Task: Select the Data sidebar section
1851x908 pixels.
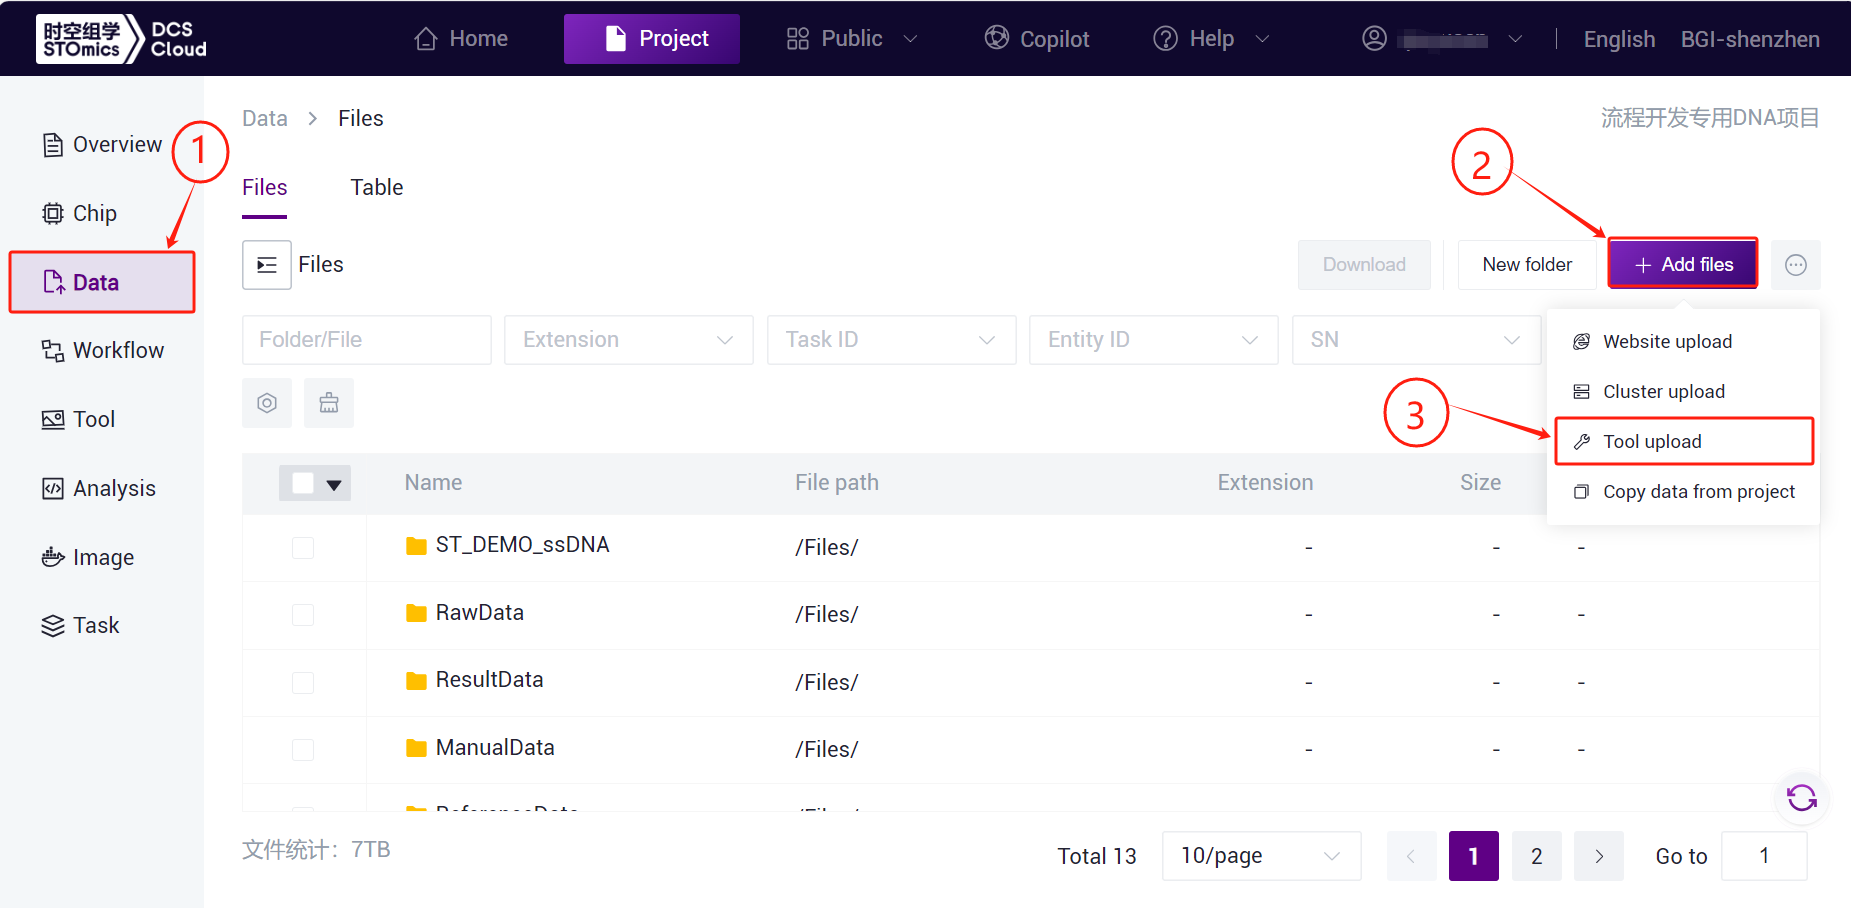Action: 101,282
